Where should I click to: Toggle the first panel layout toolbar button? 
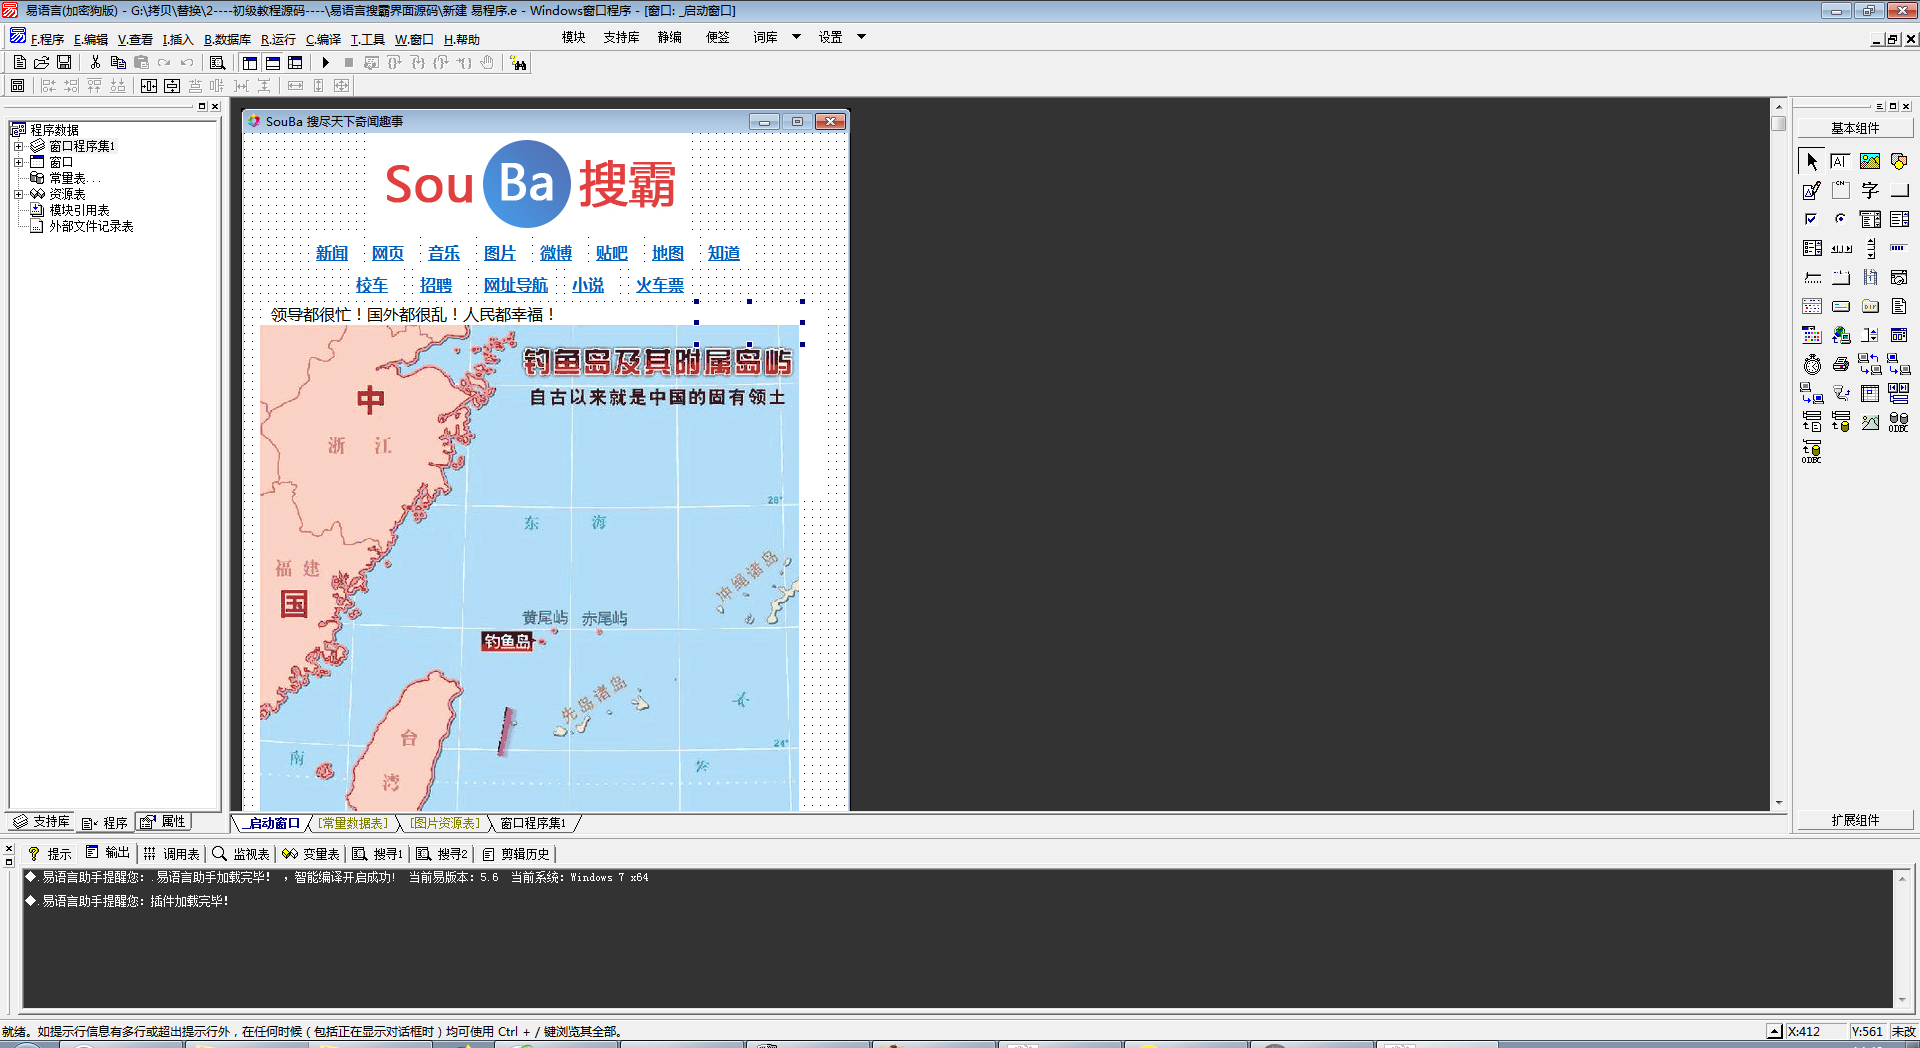250,62
